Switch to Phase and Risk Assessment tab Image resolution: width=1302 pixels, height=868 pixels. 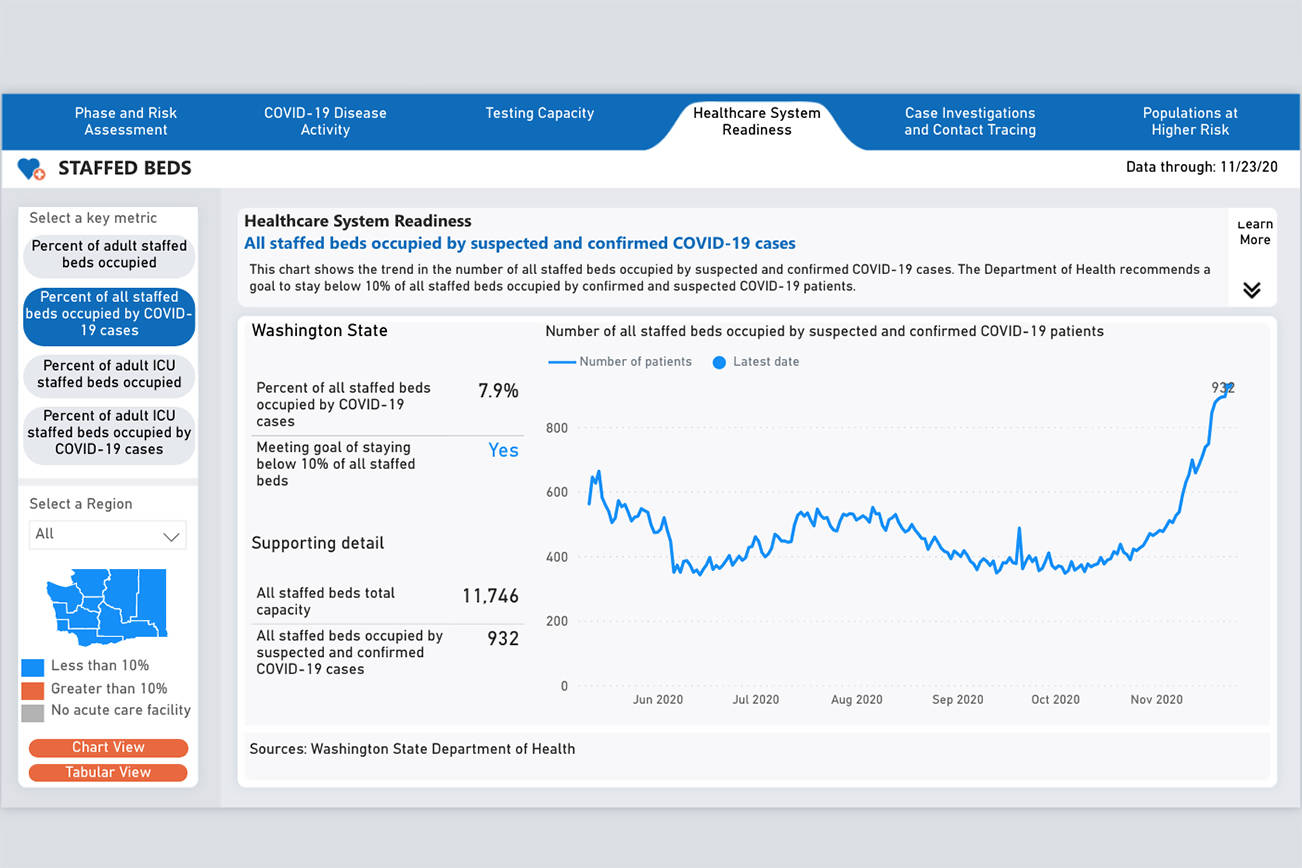tap(125, 121)
